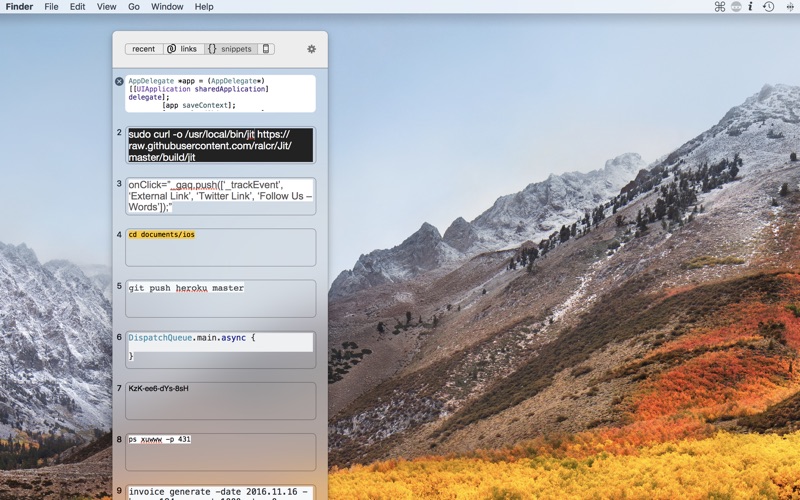Open the Finder menu
The image size is (800, 500).
pos(19,7)
